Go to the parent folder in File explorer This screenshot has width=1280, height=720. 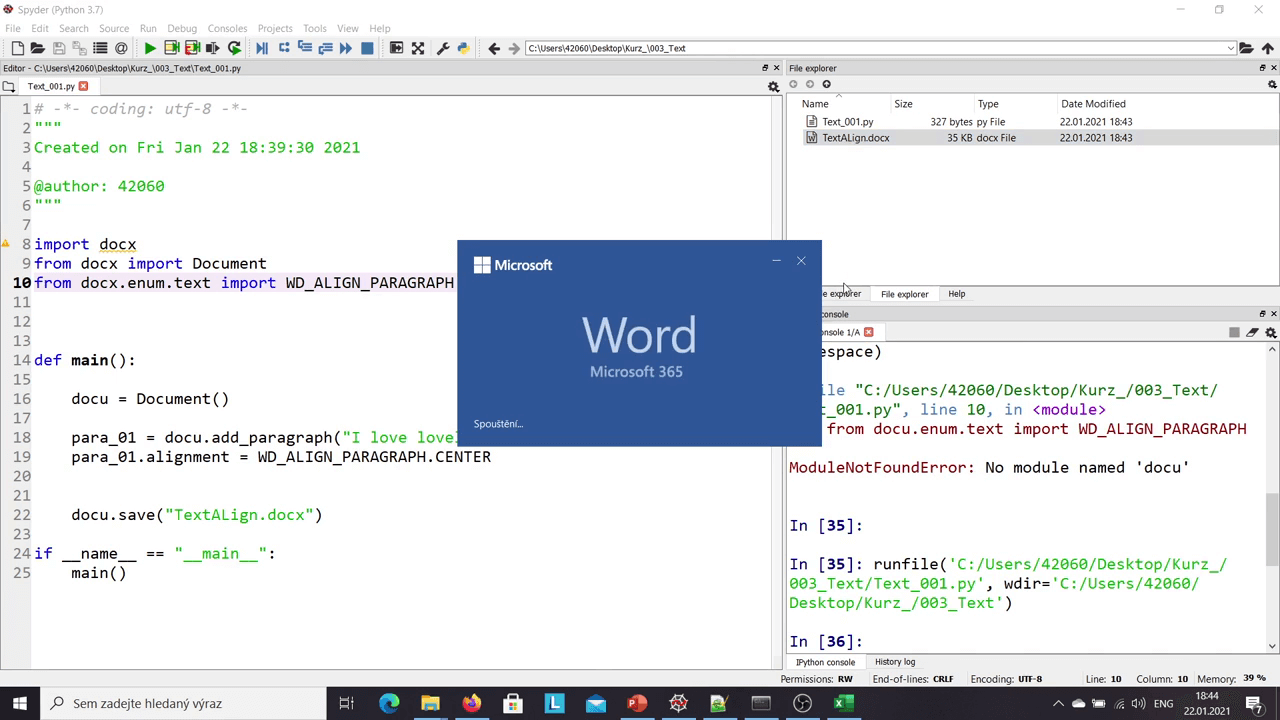point(826,85)
